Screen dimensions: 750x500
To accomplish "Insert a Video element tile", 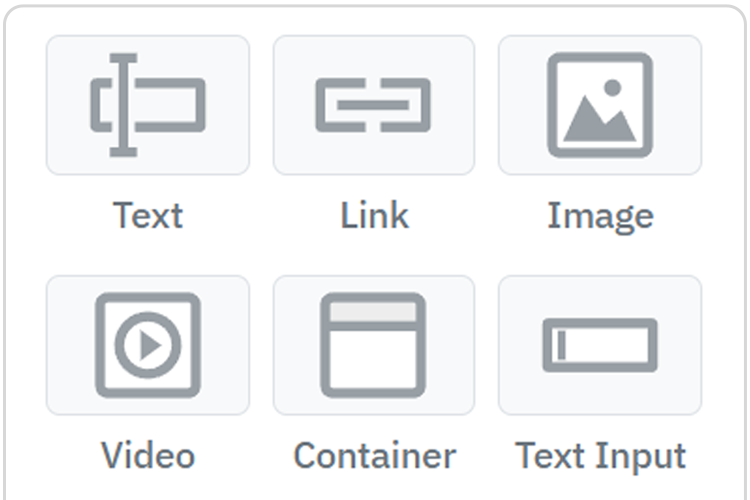I will 148,345.
